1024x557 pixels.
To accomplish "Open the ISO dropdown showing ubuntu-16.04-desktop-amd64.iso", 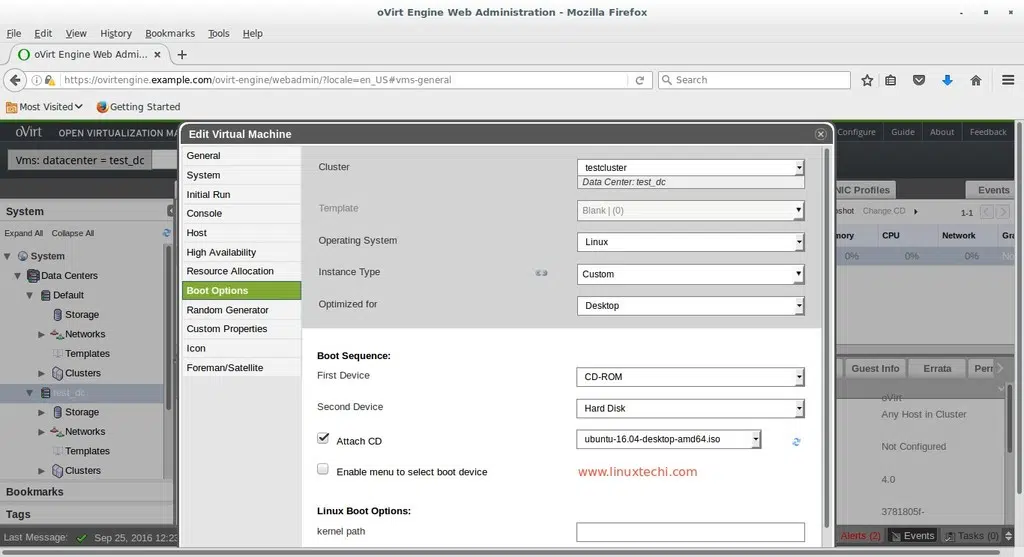I will [669, 439].
